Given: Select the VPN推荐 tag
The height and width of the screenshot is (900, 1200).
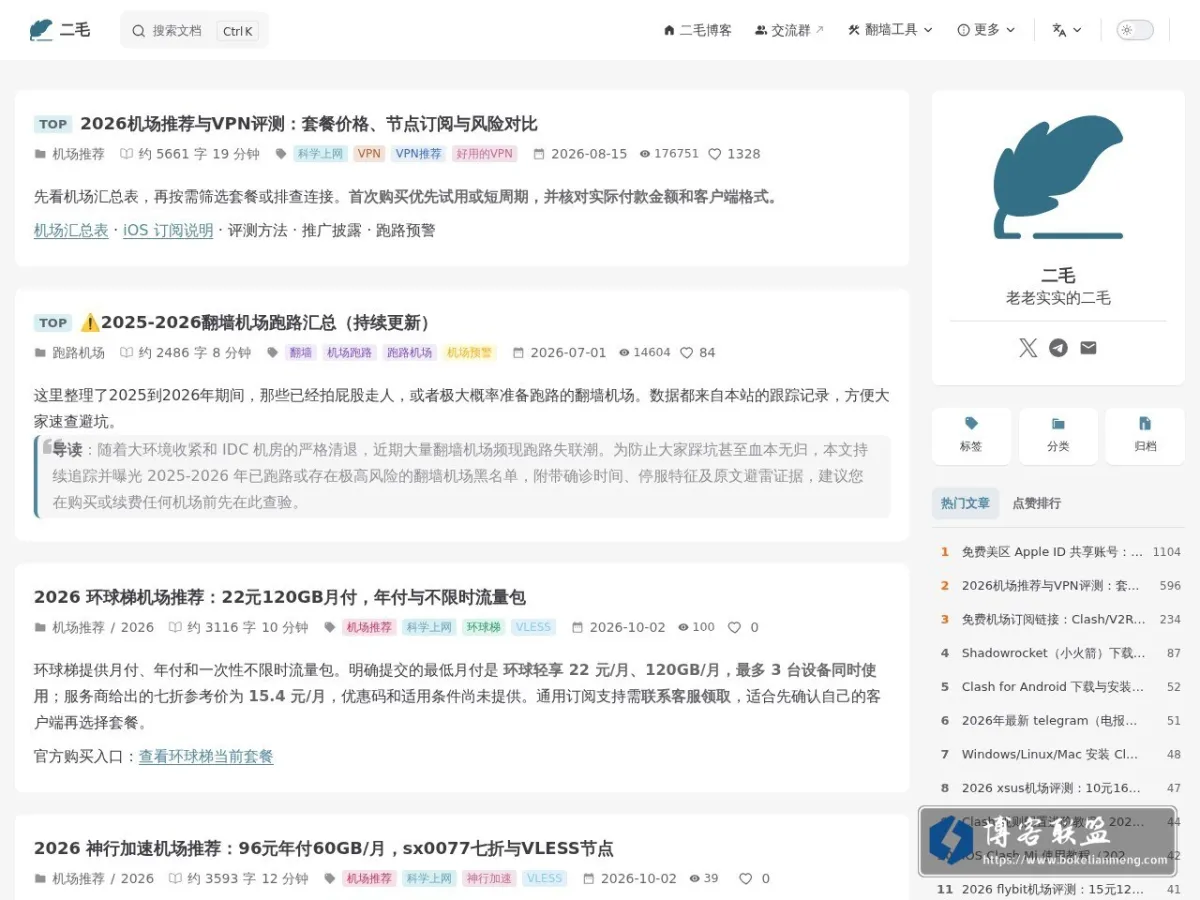Looking at the screenshot, I should [x=418, y=154].
